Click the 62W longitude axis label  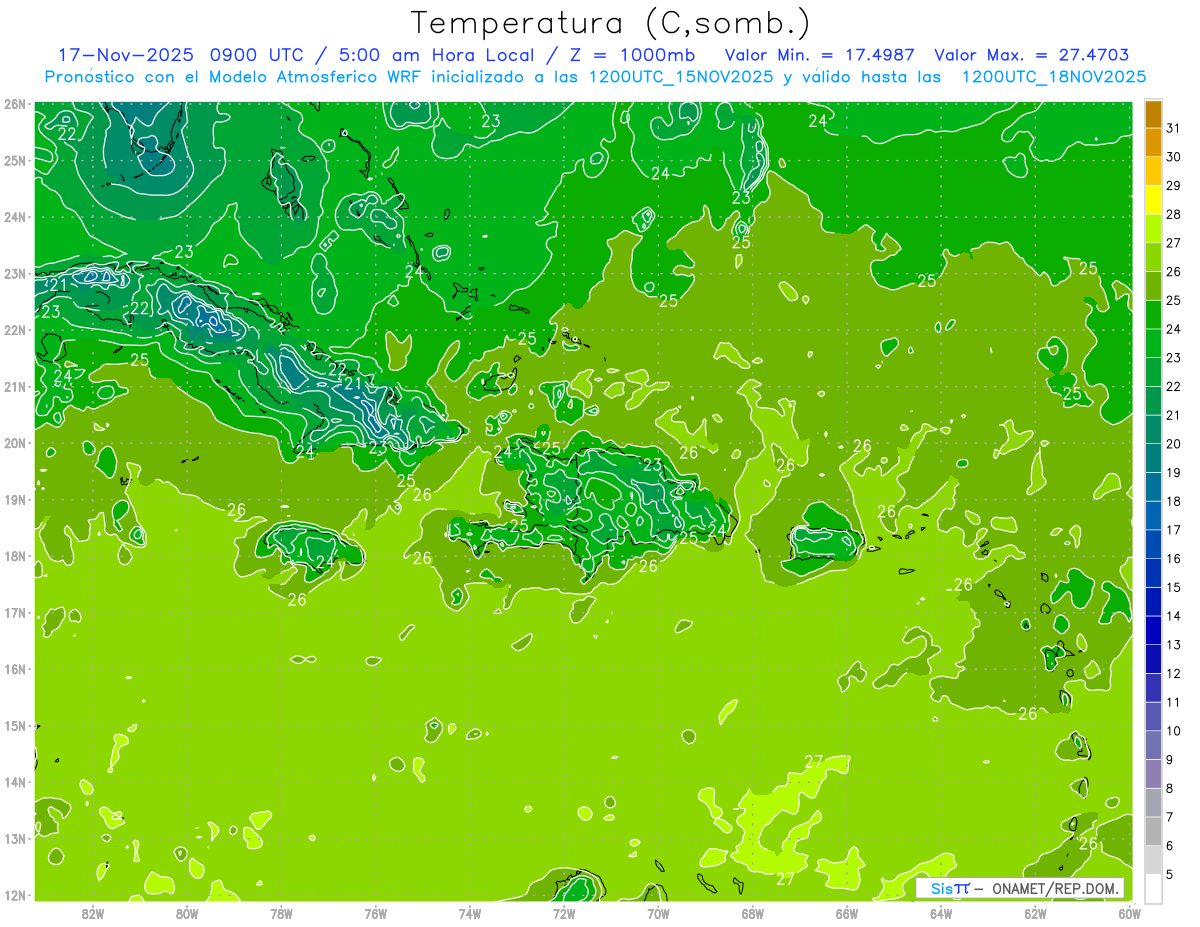[1035, 913]
